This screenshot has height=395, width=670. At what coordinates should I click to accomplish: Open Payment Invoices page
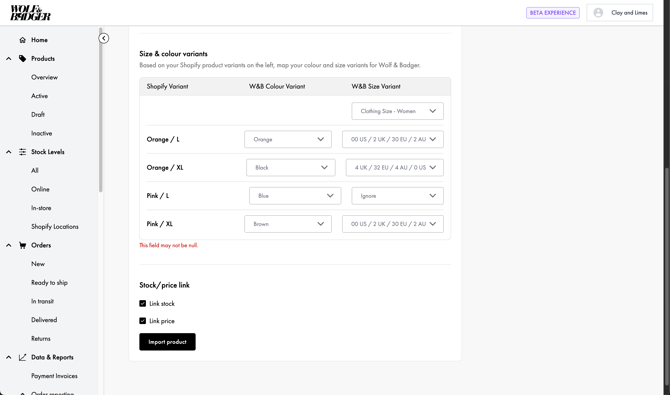(x=54, y=376)
